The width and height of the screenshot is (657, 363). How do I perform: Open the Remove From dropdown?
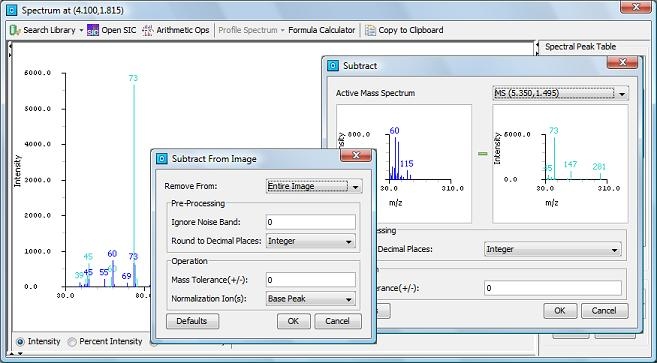tap(314, 186)
